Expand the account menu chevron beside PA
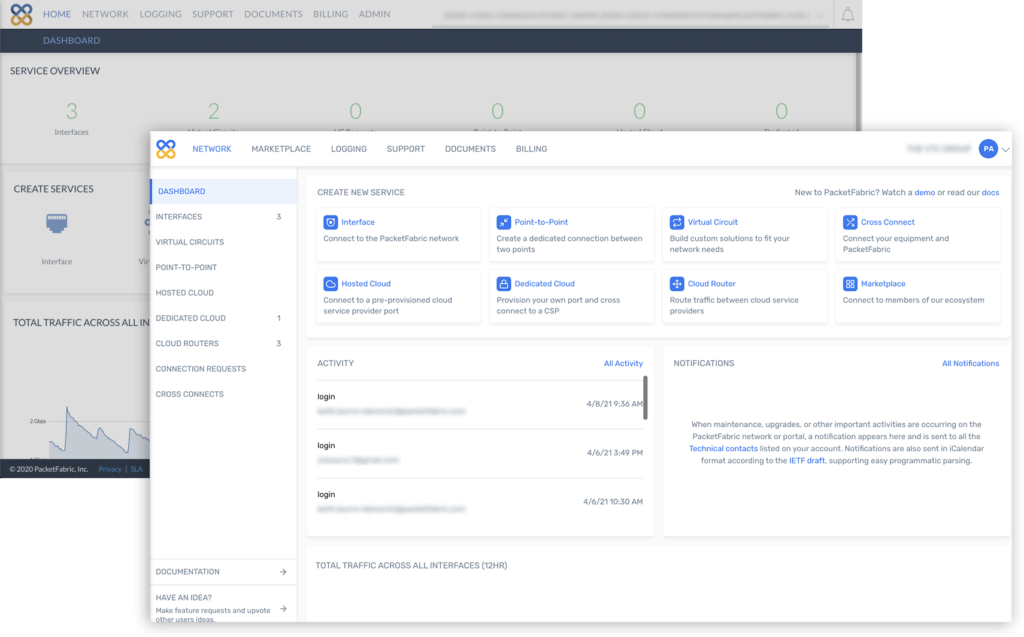 1006,150
